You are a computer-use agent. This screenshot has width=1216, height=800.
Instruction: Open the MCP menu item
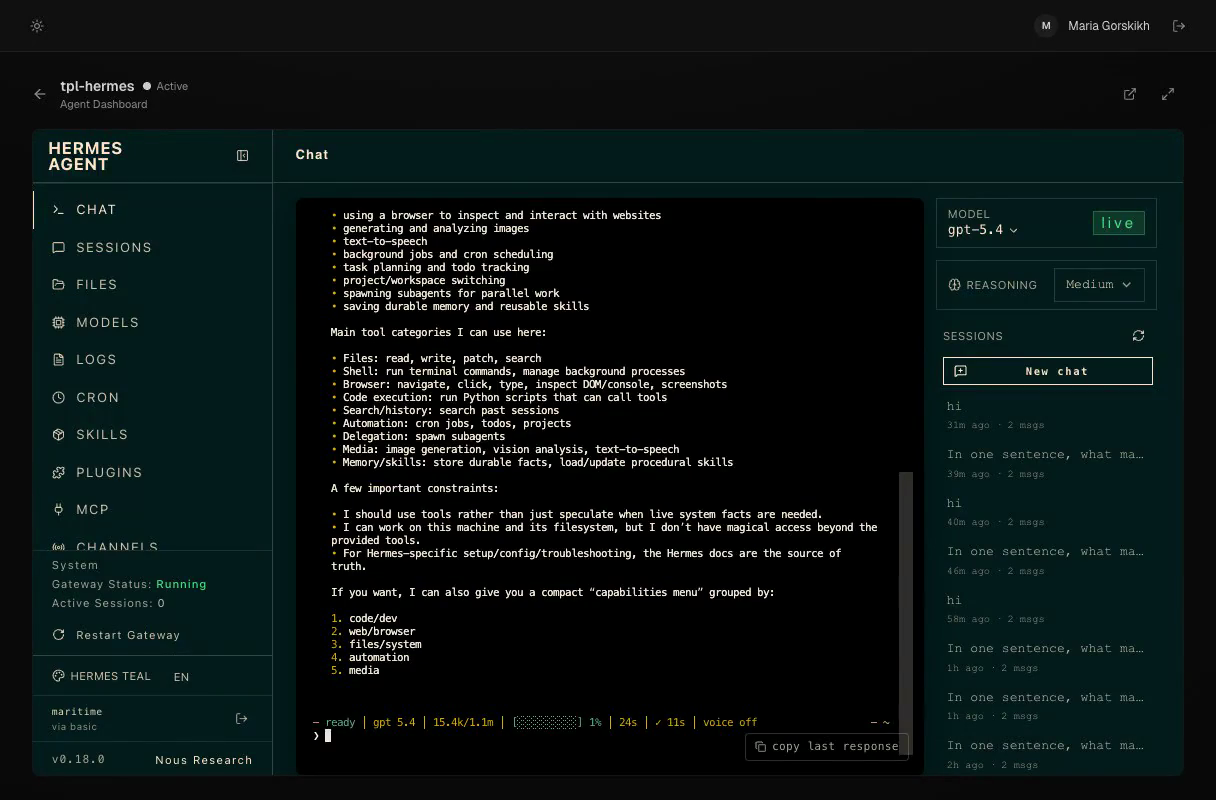(152, 509)
